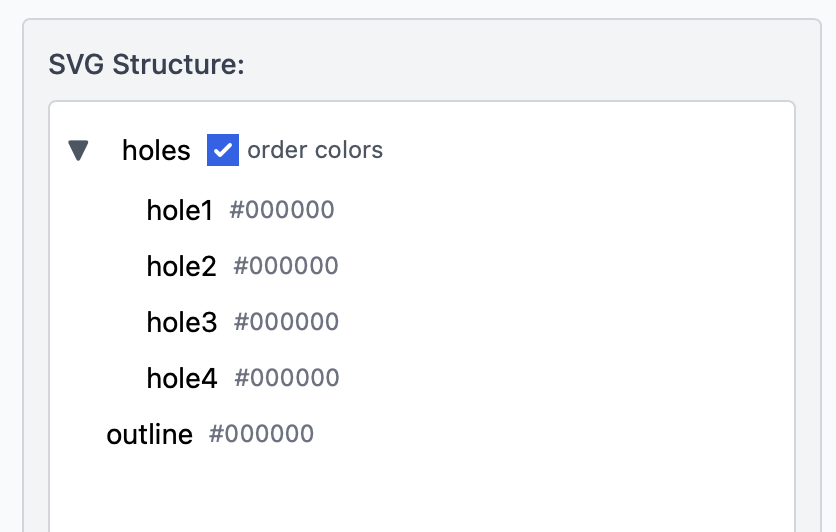Click hole2's #000000 color value
The image size is (836, 532).
click(x=286, y=266)
